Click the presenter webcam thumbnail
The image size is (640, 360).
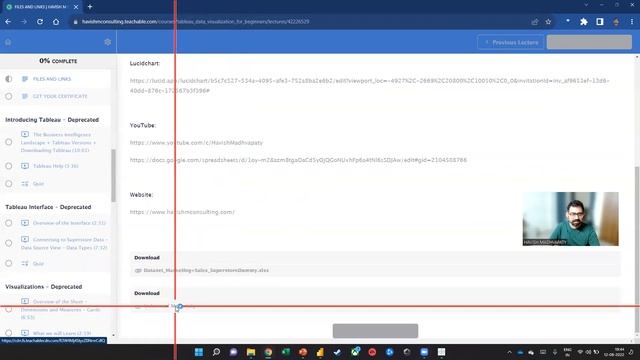pyautogui.click(x=570, y=219)
